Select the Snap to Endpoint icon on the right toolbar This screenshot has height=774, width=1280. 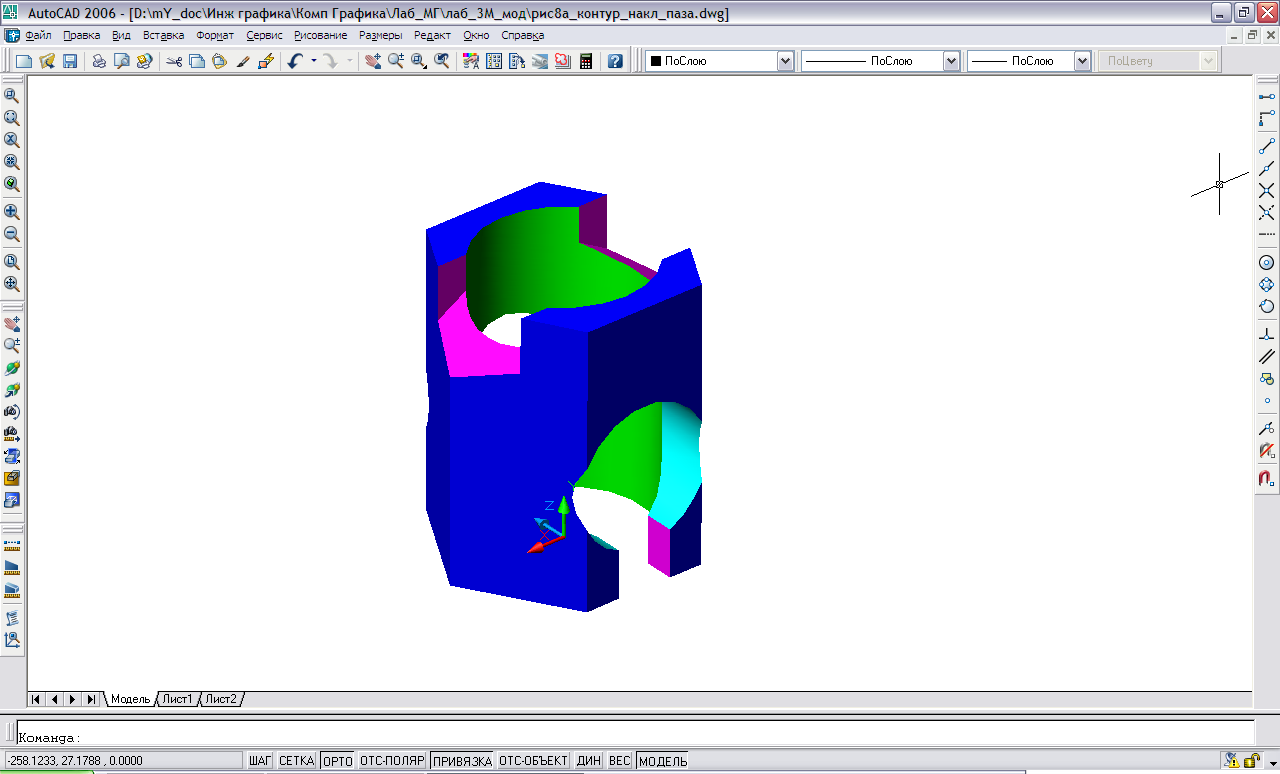[x=1267, y=146]
